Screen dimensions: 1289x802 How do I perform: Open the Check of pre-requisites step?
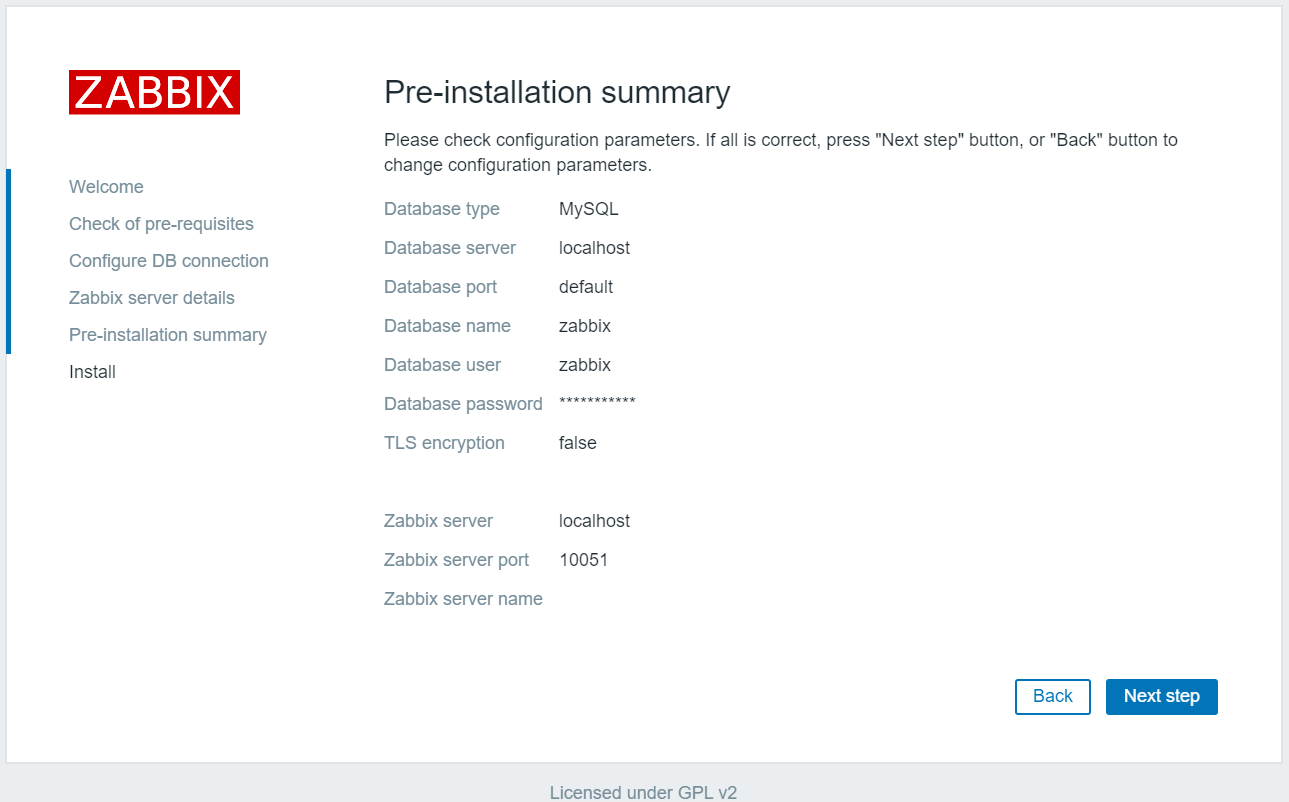click(160, 224)
